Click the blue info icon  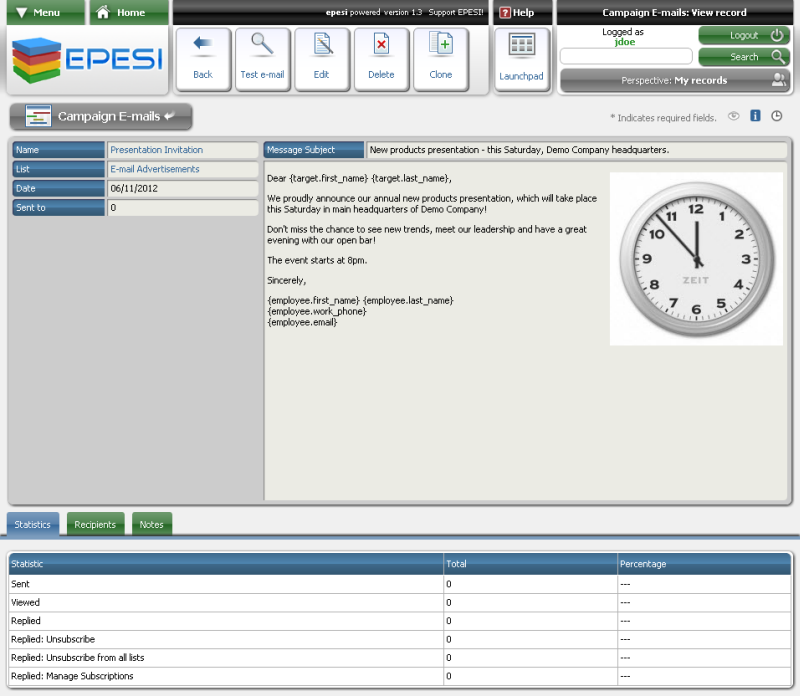click(755, 116)
